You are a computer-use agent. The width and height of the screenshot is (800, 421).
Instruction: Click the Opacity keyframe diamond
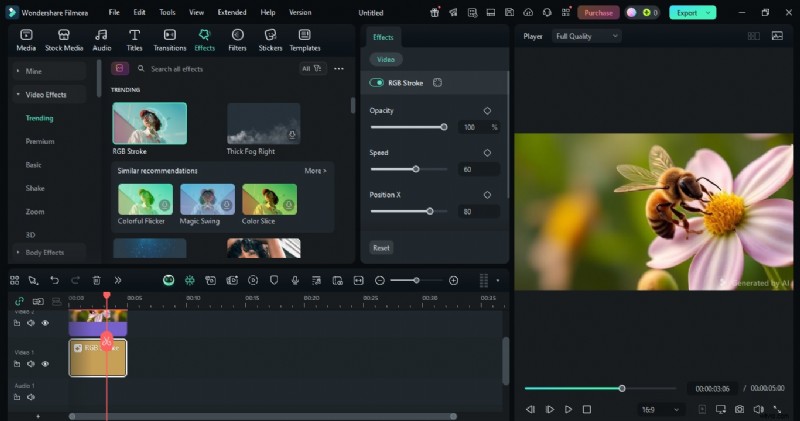[x=487, y=111]
